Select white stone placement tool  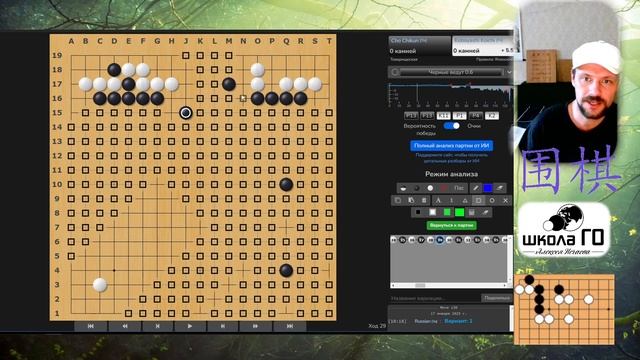(x=430, y=188)
